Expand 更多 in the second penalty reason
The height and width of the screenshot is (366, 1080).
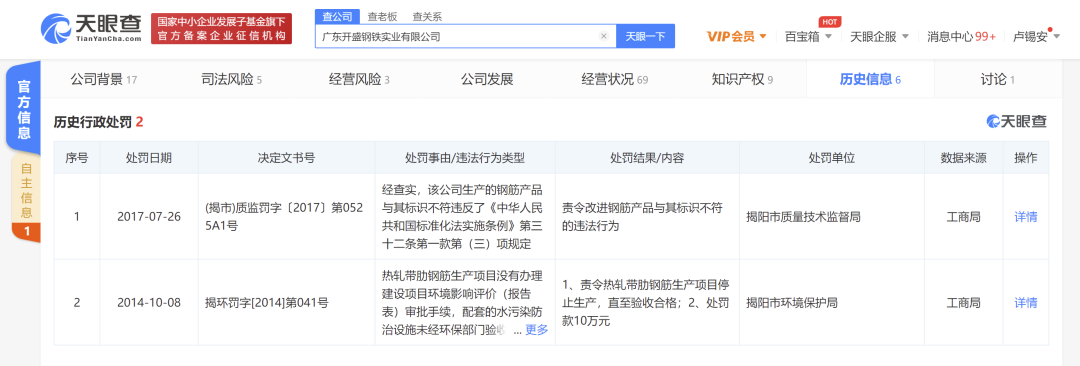click(x=537, y=330)
